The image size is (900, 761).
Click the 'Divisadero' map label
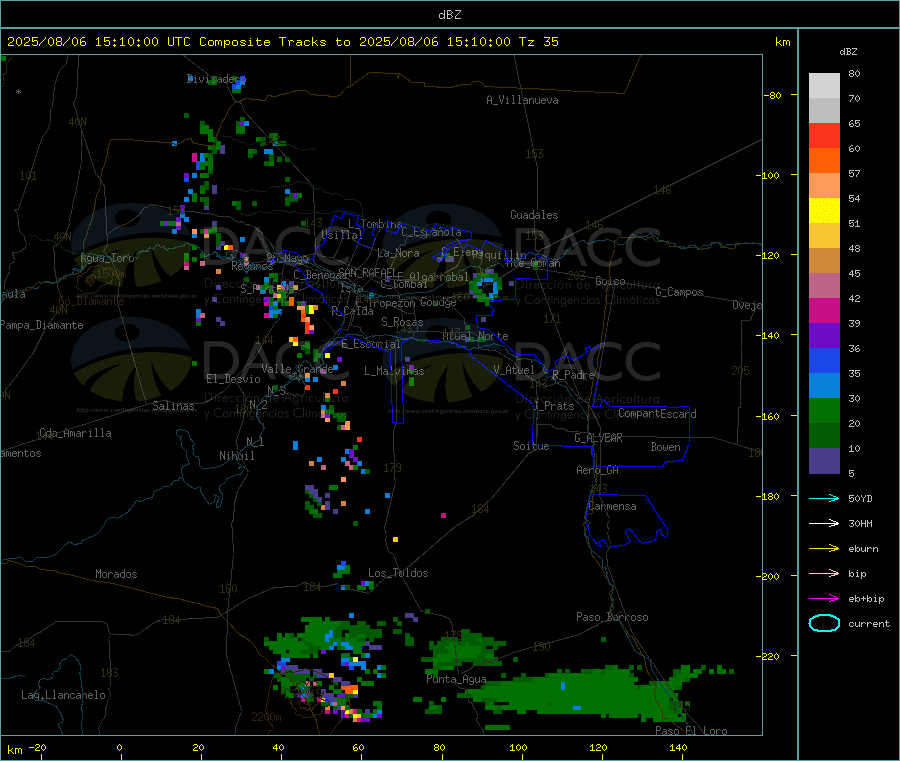[216, 79]
